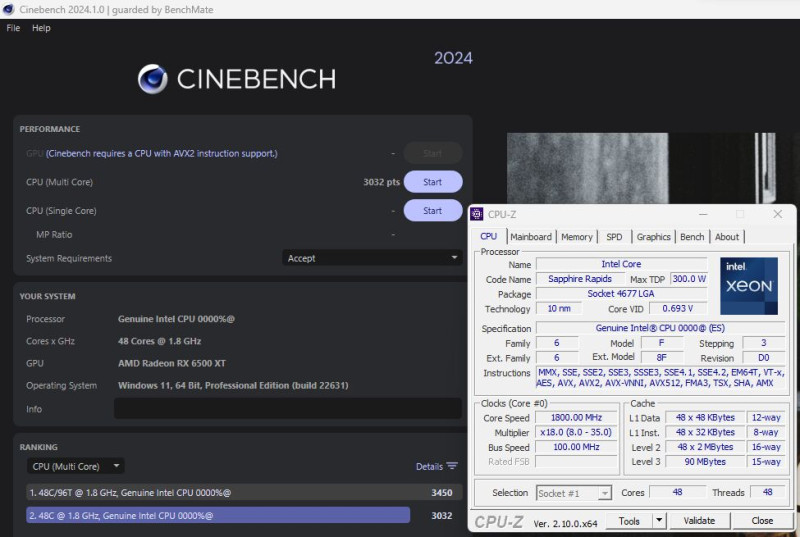Select the highlighted 48C ranking row

coord(244,516)
